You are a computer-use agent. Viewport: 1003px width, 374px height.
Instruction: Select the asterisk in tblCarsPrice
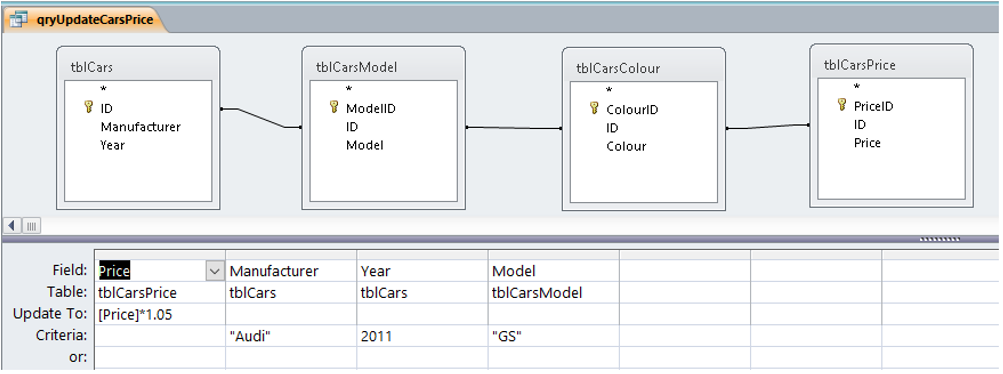coord(857,87)
